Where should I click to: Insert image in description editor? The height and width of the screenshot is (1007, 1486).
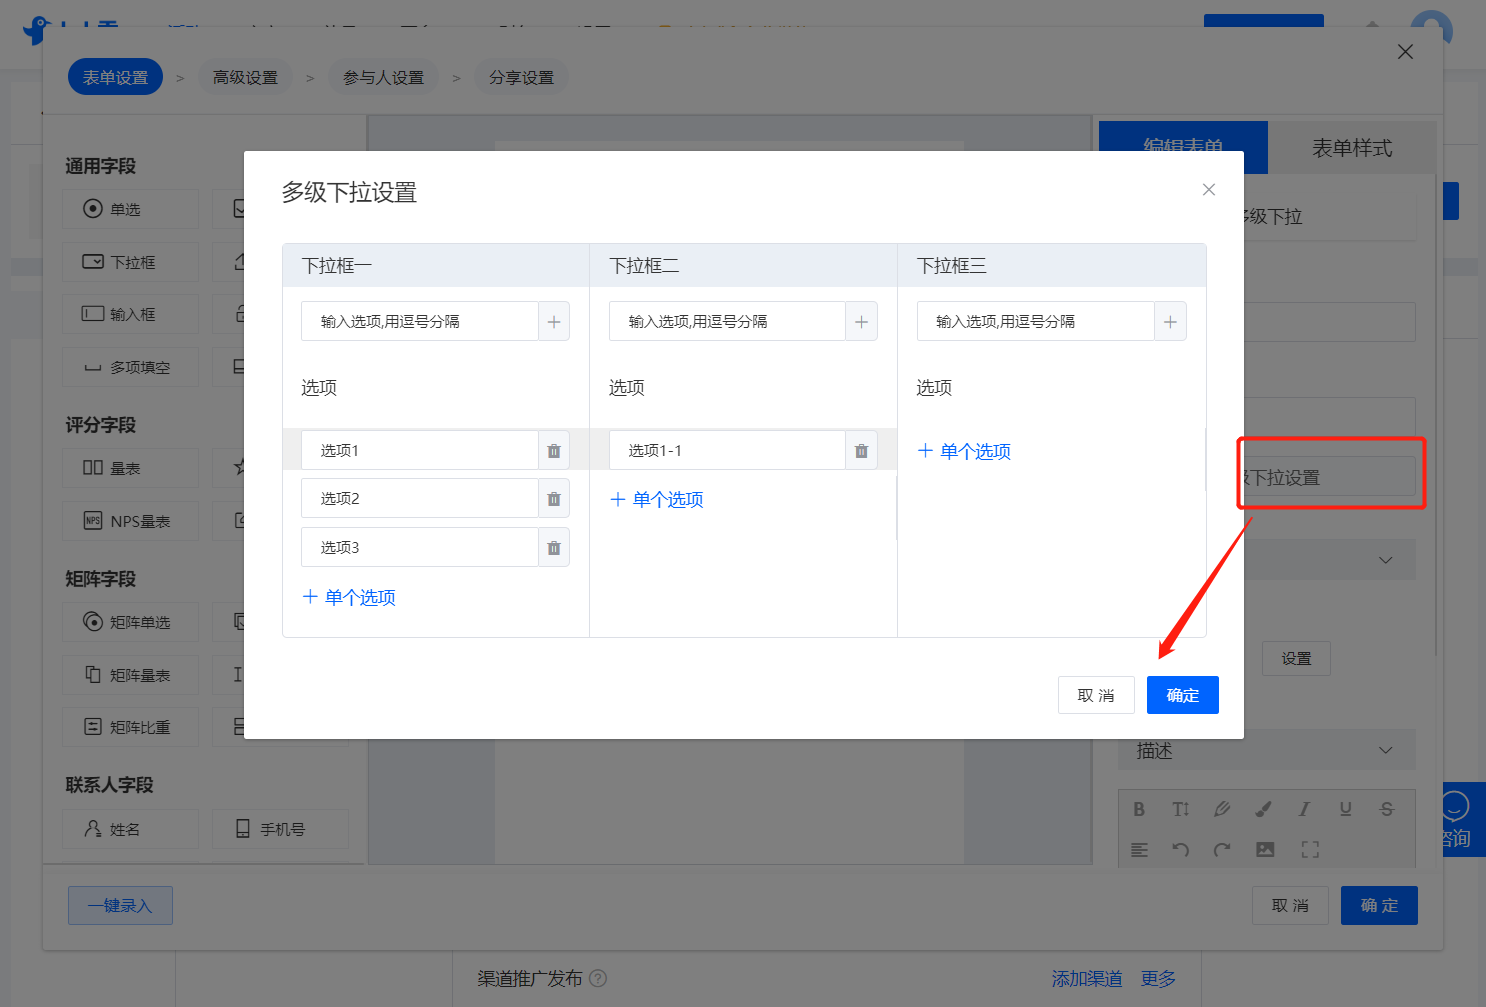[1265, 850]
